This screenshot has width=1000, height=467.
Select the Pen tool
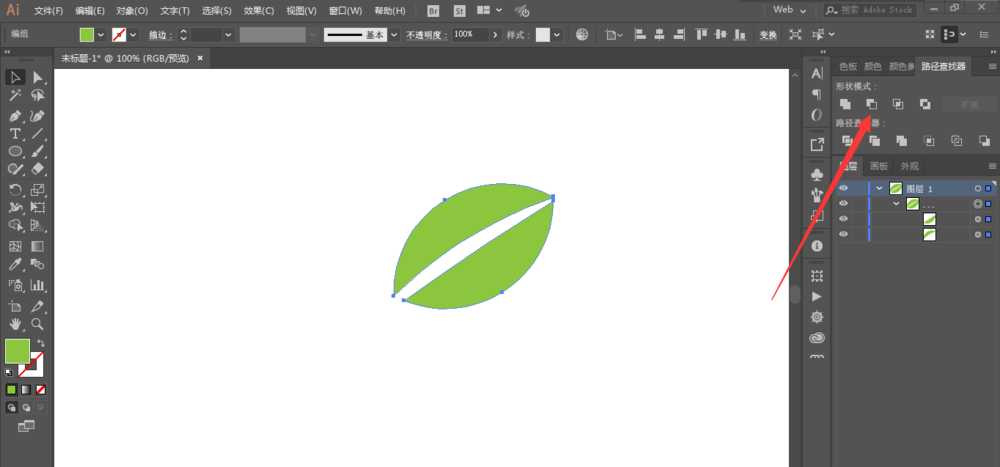[x=15, y=116]
